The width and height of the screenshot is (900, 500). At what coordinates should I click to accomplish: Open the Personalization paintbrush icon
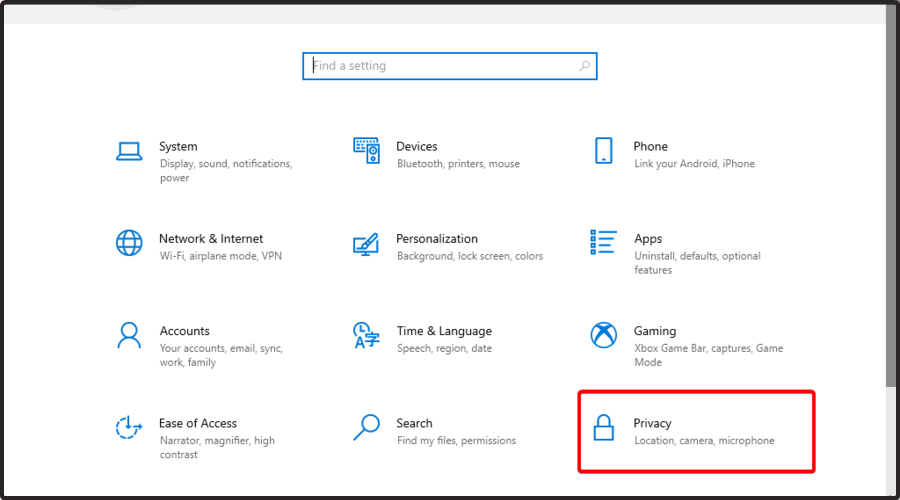(366, 243)
